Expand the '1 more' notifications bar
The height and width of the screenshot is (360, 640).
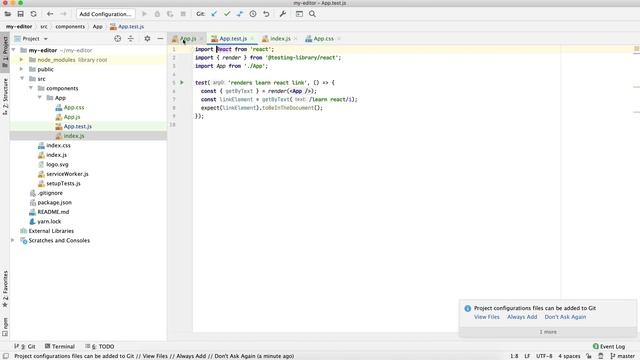[x=548, y=332]
